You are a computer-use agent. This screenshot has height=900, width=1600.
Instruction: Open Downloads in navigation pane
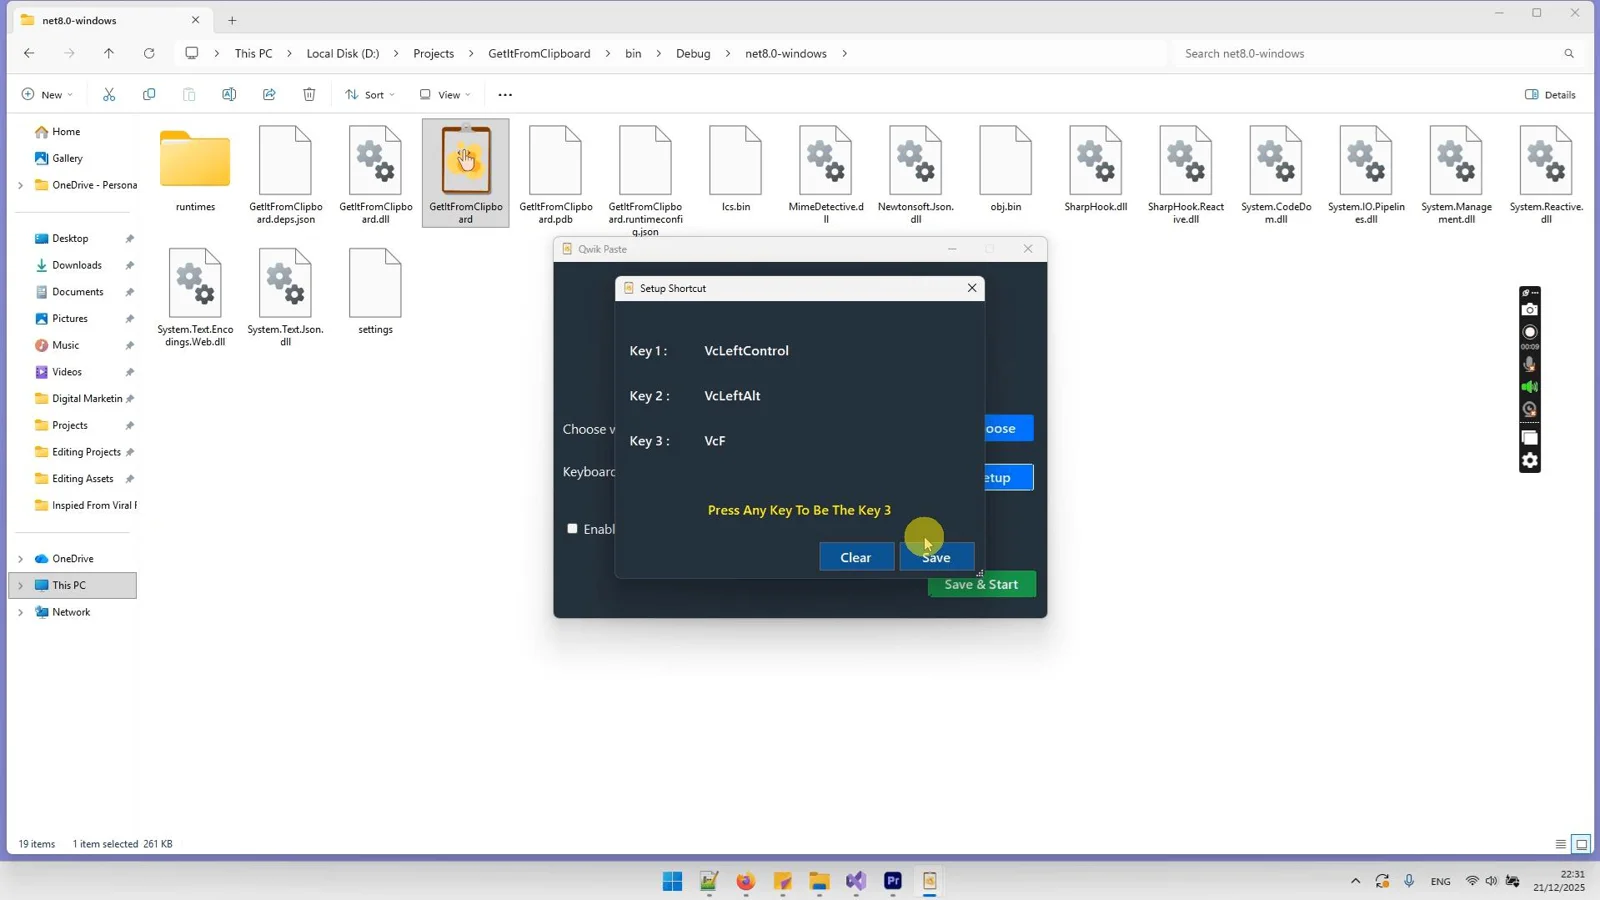pyautogui.click(x=76, y=265)
